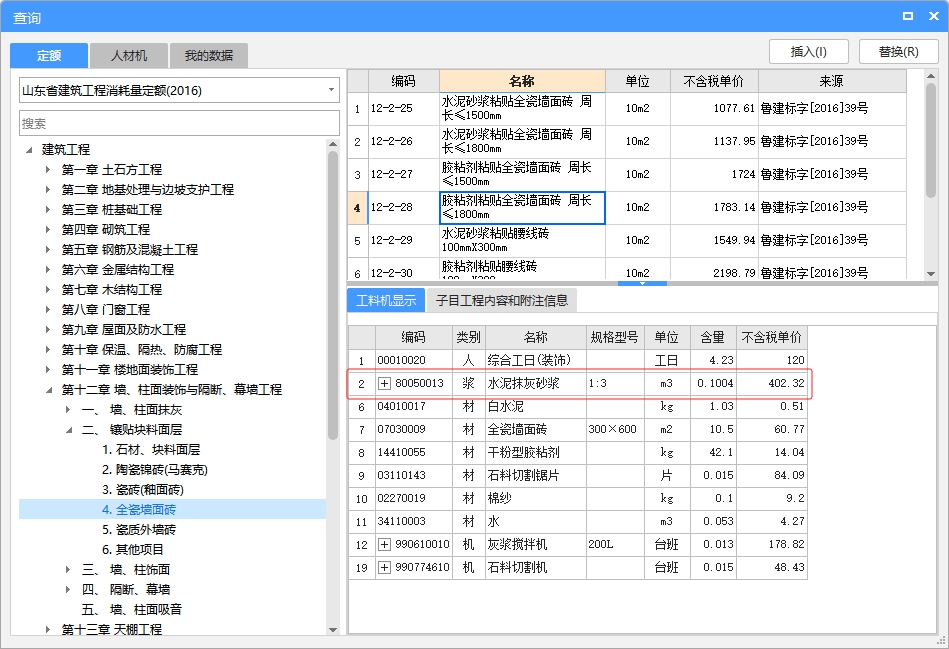This screenshot has height=649, width=949.
Task: Collapse 第十二章 墙、柱面装饰与隔断、幕墙工程 arrow
Action: click(48, 390)
